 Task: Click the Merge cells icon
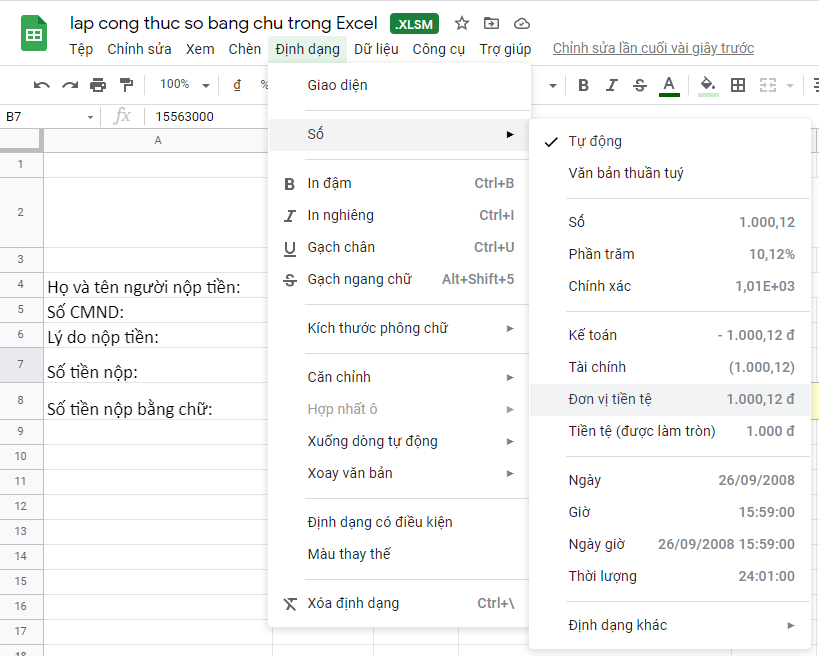(x=768, y=85)
